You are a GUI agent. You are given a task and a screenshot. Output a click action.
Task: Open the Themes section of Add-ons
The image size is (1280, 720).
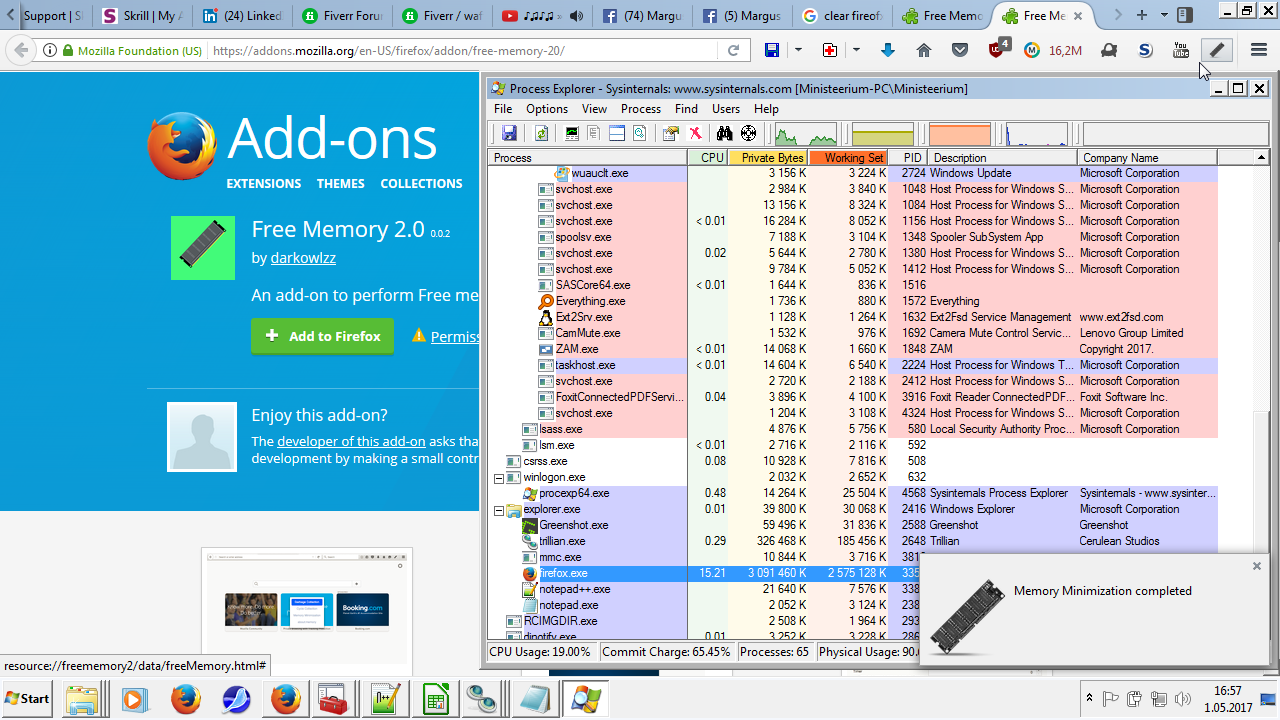click(x=340, y=184)
